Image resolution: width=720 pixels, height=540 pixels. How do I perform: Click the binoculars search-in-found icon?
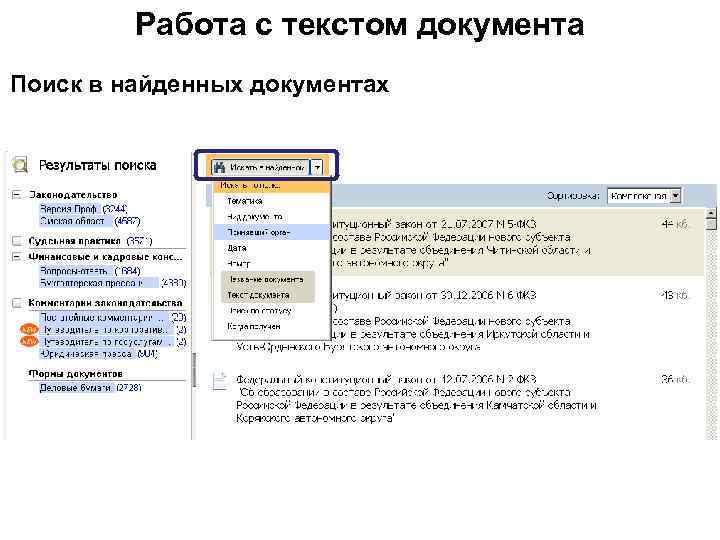(219, 167)
